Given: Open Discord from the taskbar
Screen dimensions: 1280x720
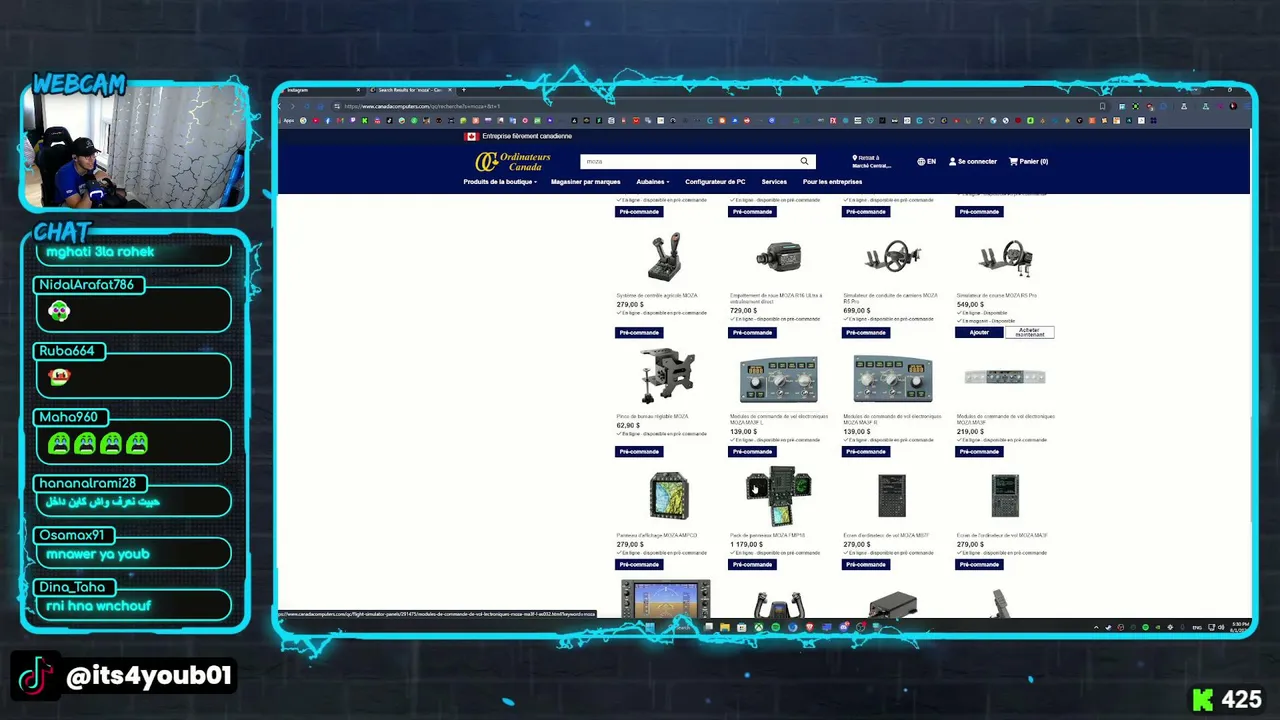Looking at the screenshot, I should tap(845, 627).
